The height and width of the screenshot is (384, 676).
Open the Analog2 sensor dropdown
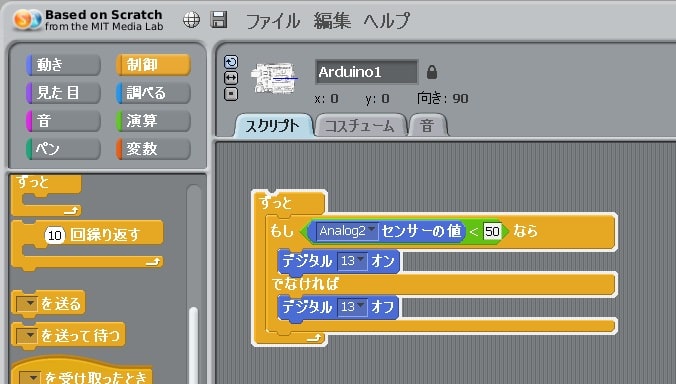coord(347,231)
